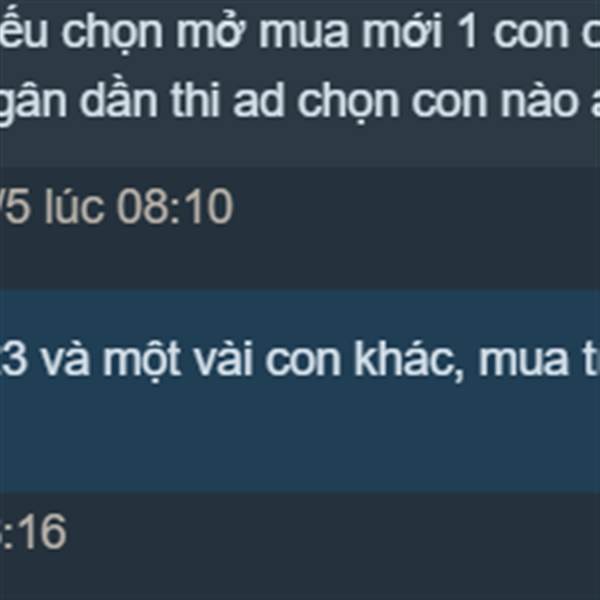The width and height of the screenshot is (600, 600).
Task: Click the word 'dần' in the second line
Action: [118, 99]
